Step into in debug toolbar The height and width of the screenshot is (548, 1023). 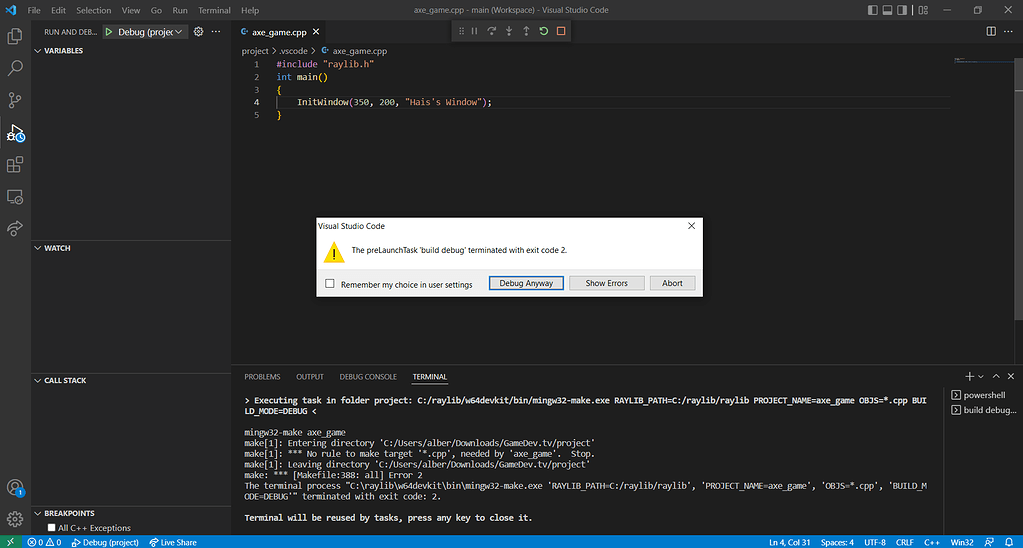point(509,31)
